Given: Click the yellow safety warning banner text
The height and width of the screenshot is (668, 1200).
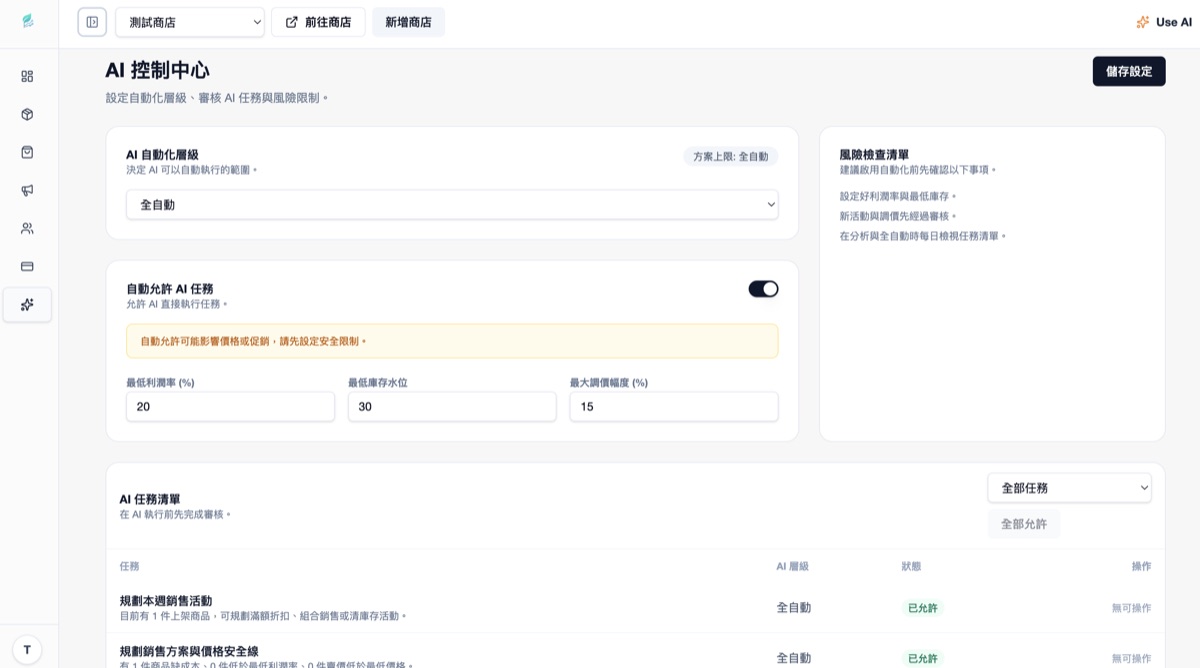Looking at the screenshot, I should tap(254, 341).
